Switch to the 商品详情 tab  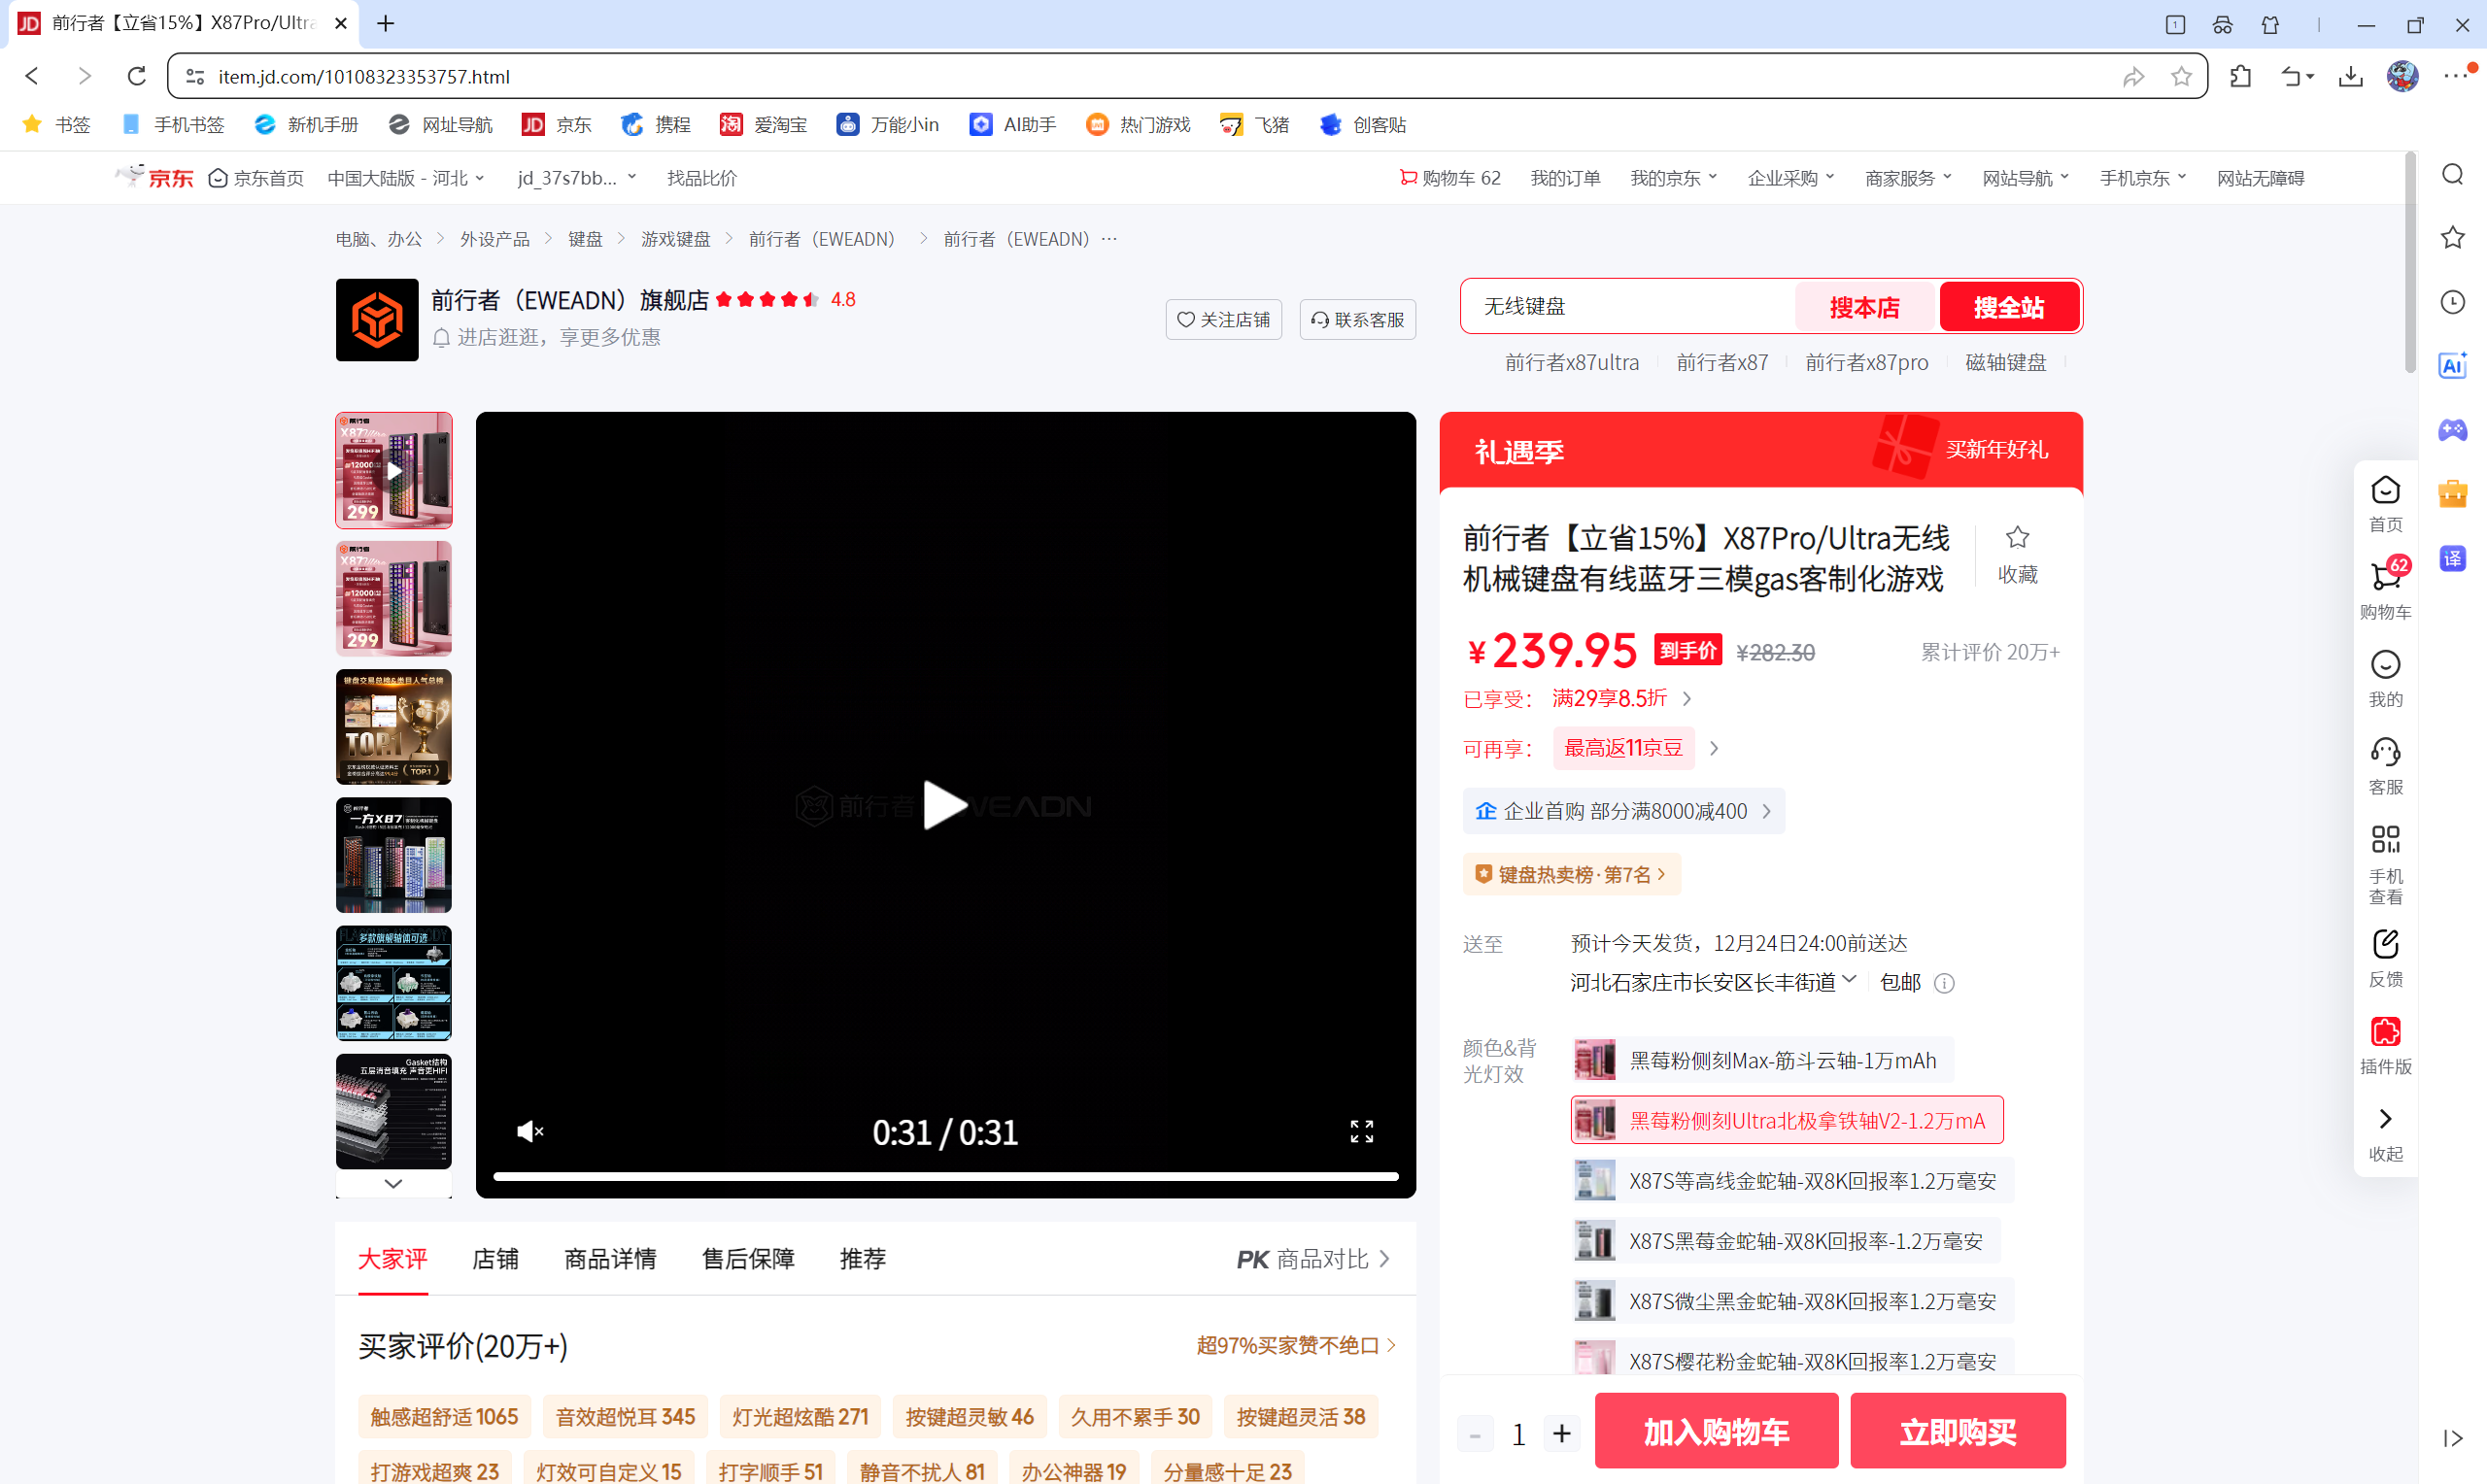609,1258
